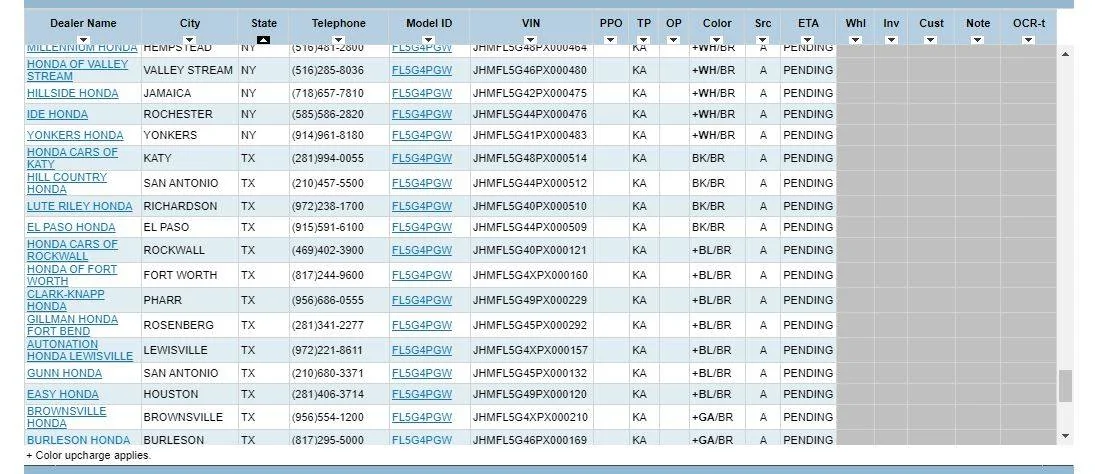The width and height of the screenshot is (1095, 474).
Task: Open the ETA column filter dropdown
Action: (x=808, y=40)
